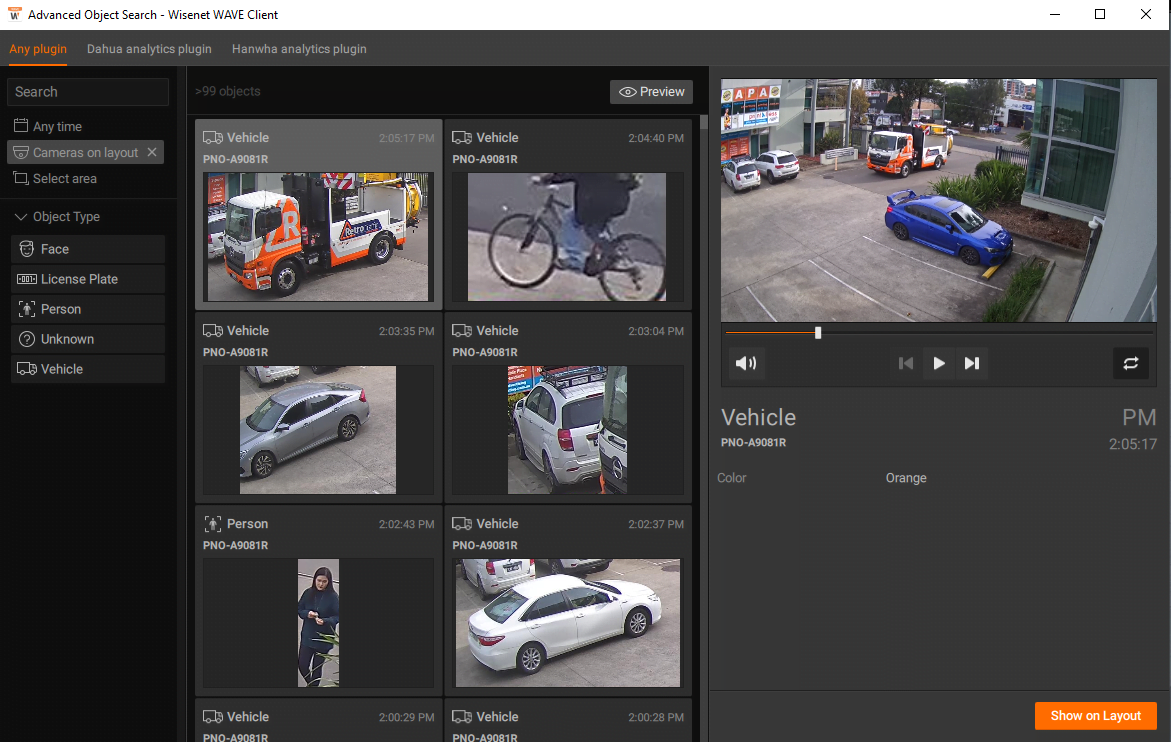Click the Vehicle icon on the 2:00:29 PM card
The image size is (1171, 742).
213,717
